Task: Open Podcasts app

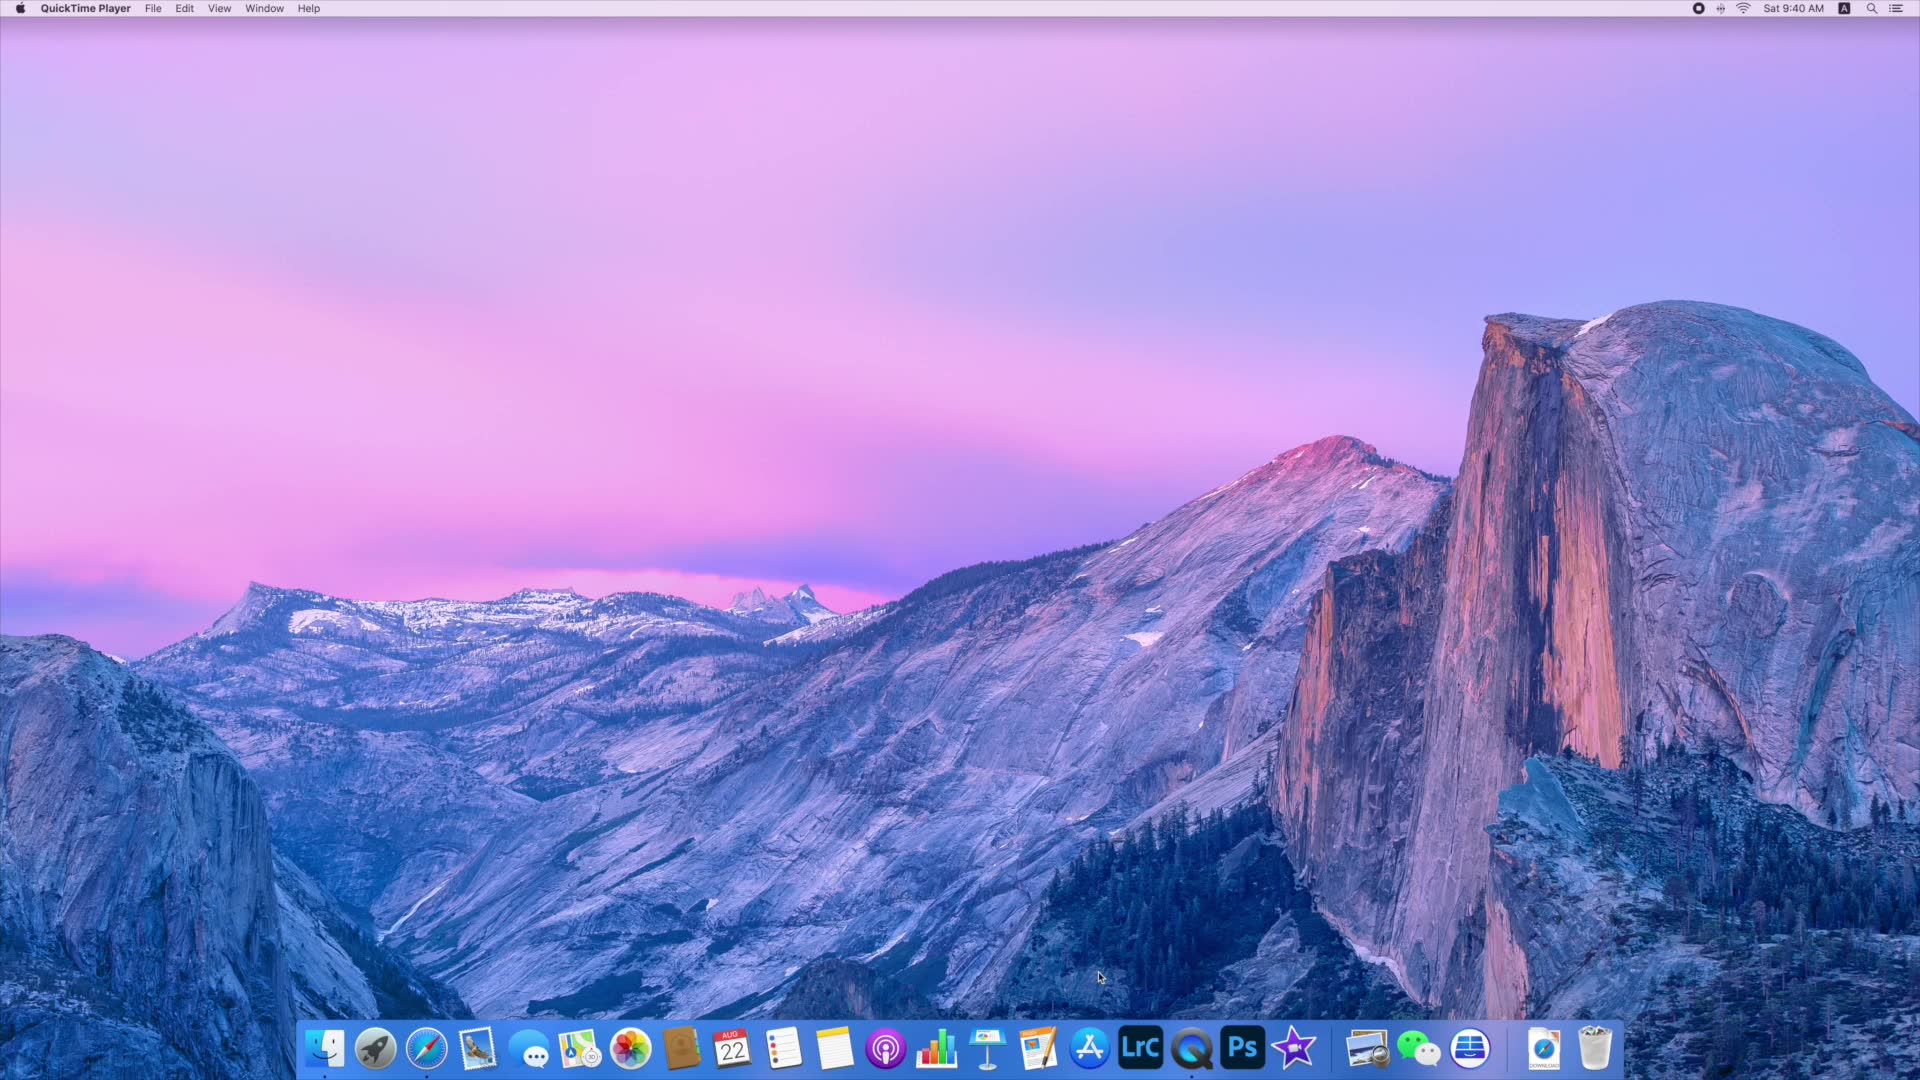Action: (884, 1048)
